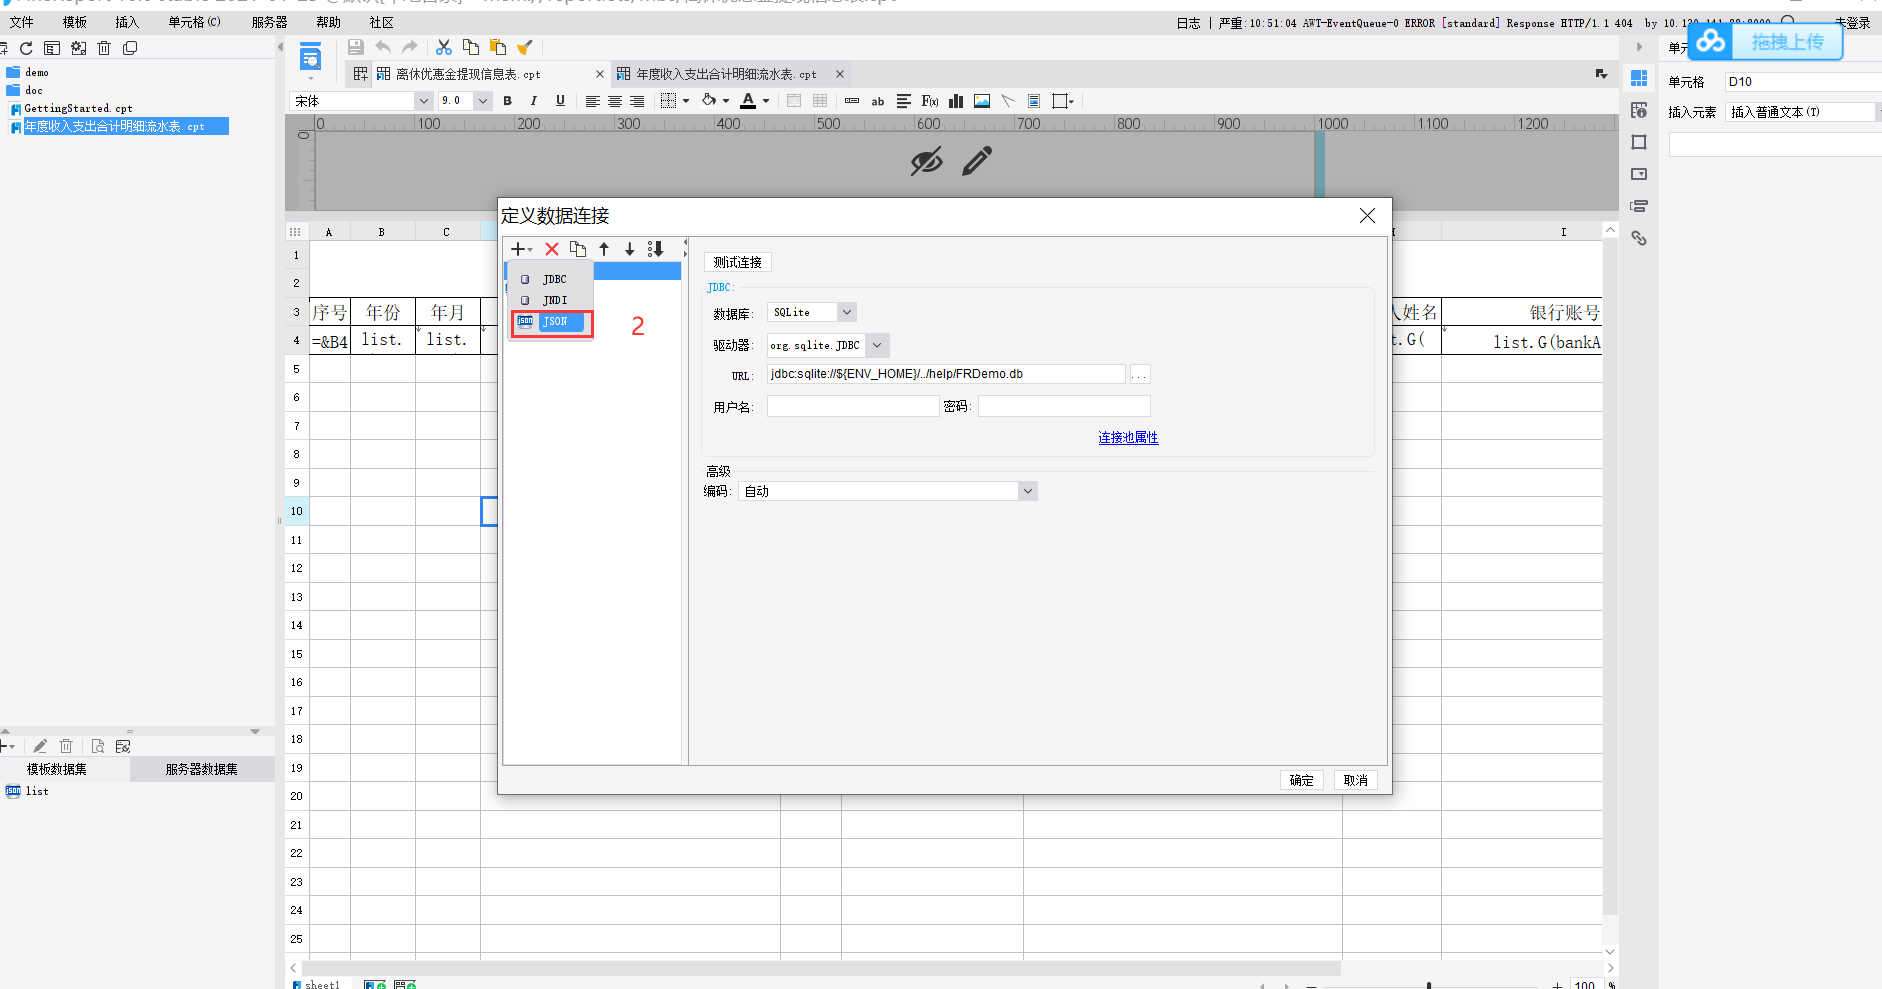Toggle parameter pane visibility eye icon
1882x989 pixels.
pyautogui.click(x=927, y=161)
